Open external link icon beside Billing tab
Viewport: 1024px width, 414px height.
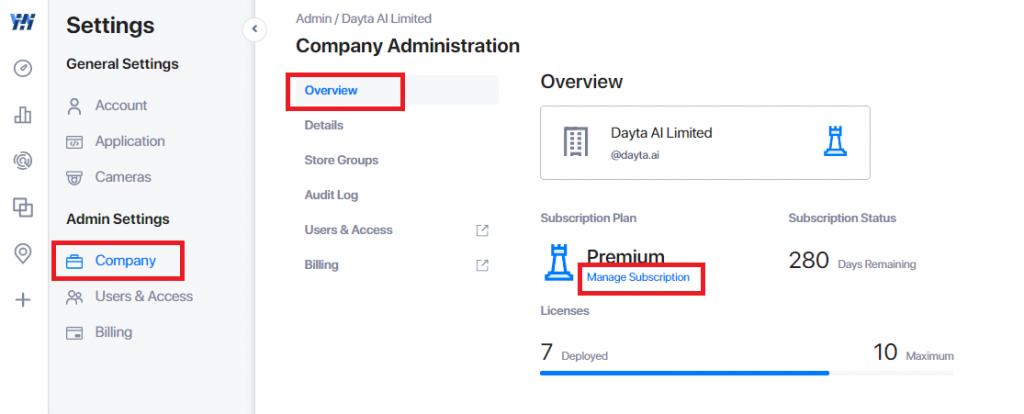pyautogui.click(x=482, y=265)
